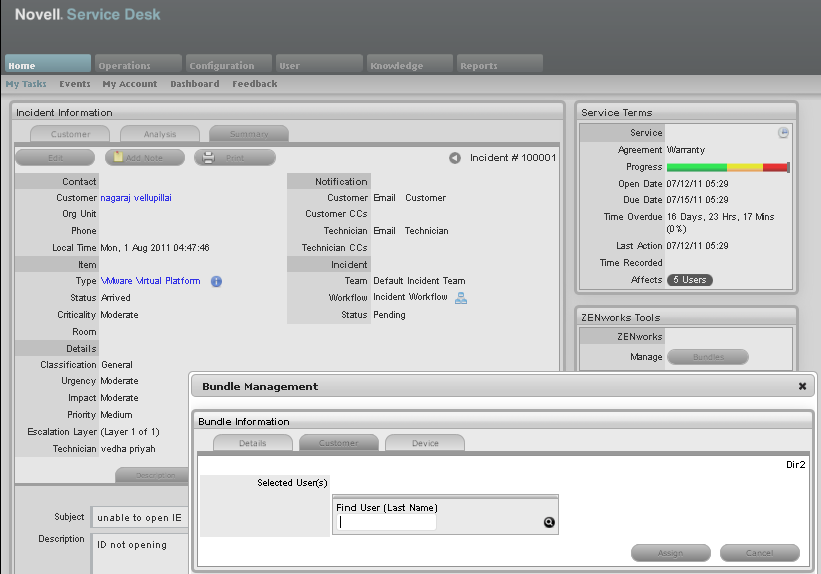Screen dimensions: 821x574
Task: Click the Add Note button
Action: (145, 158)
